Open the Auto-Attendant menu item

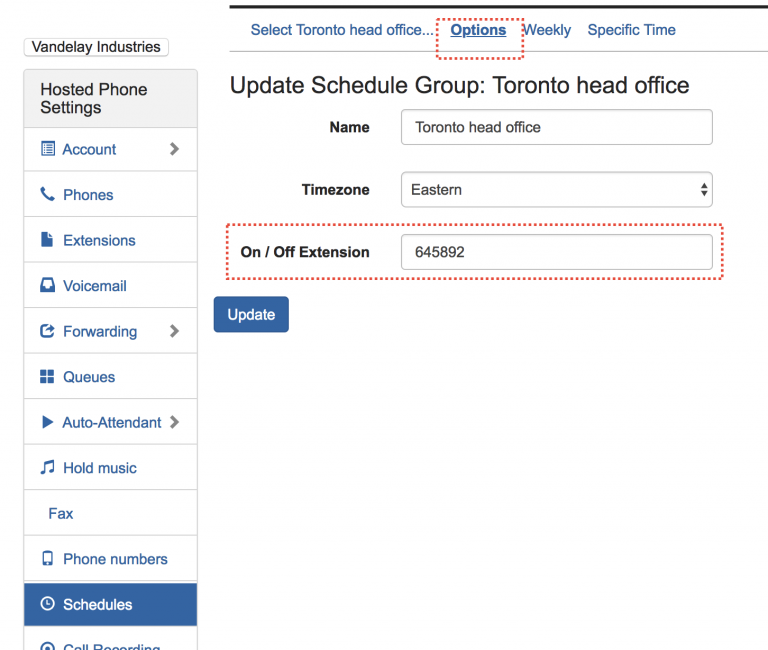[x=110, y=422]
